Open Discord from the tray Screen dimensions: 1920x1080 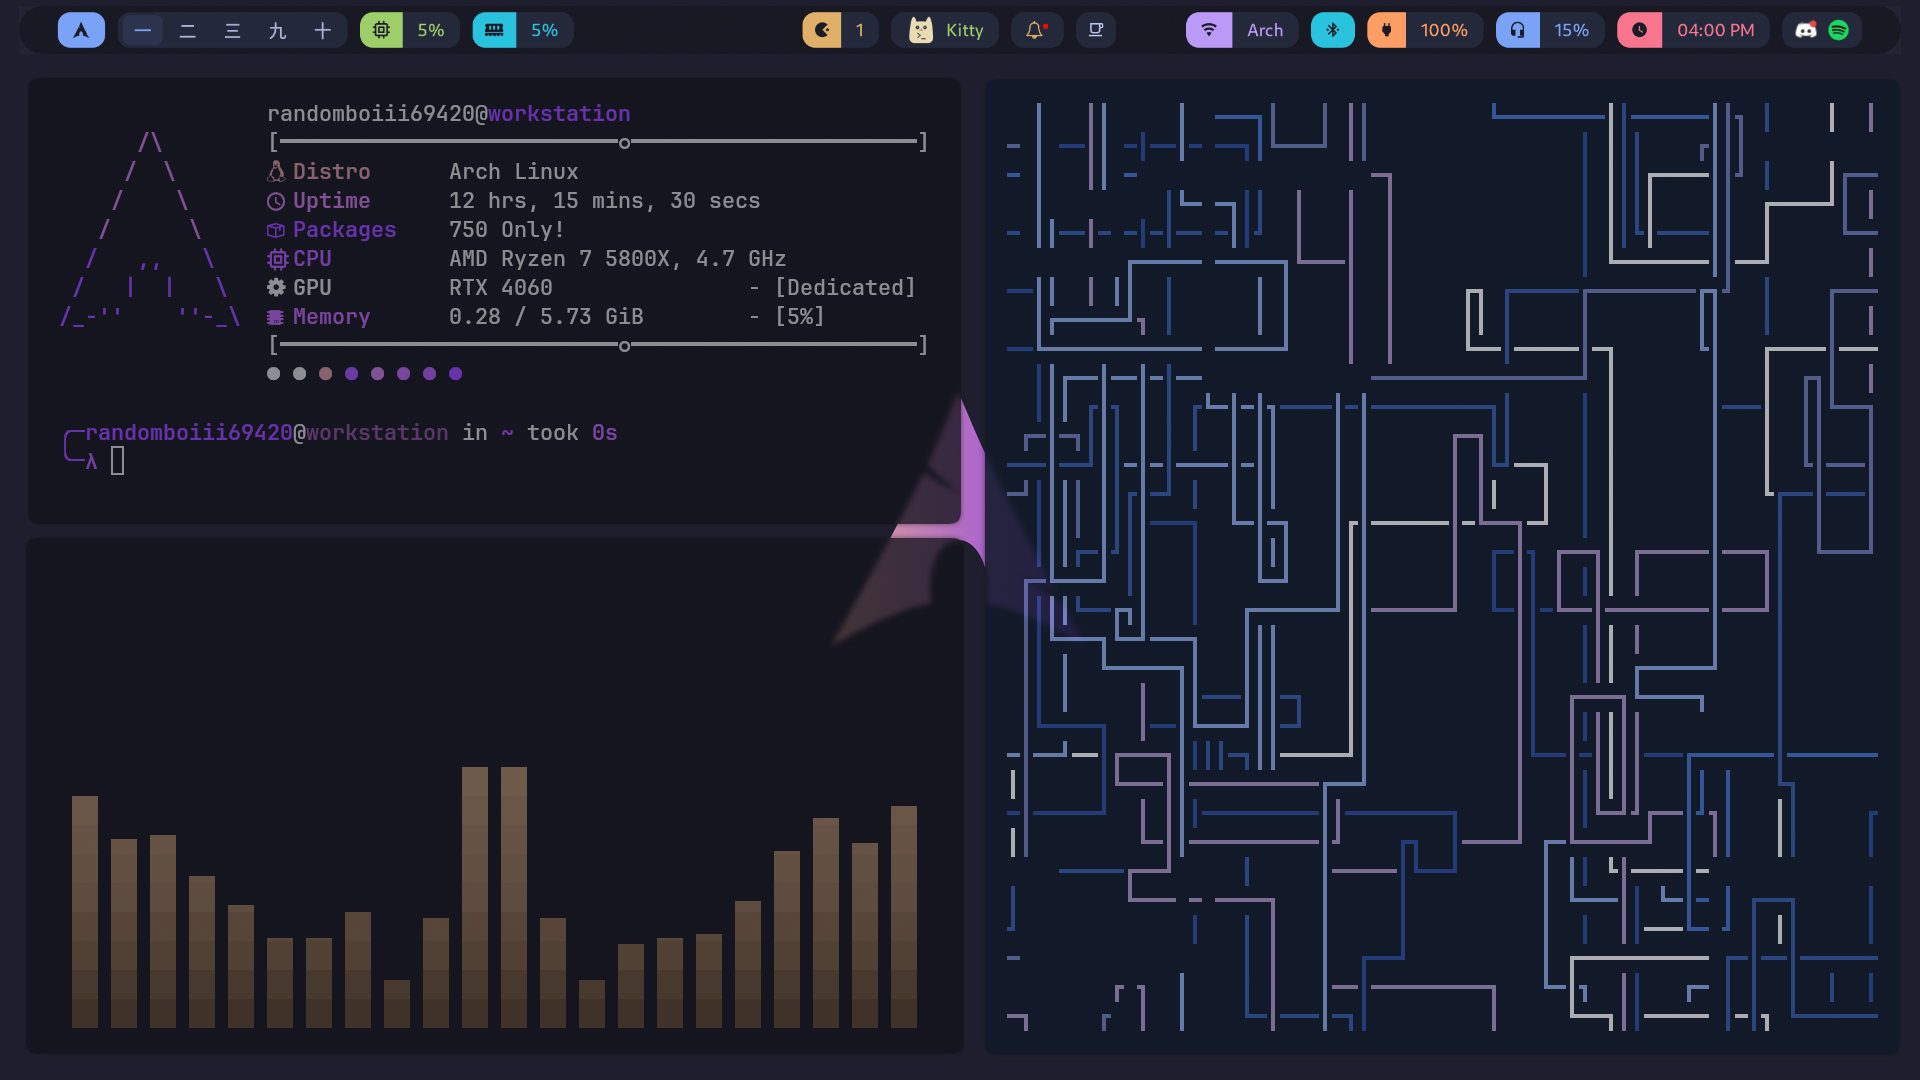[x=1806, y=30]
